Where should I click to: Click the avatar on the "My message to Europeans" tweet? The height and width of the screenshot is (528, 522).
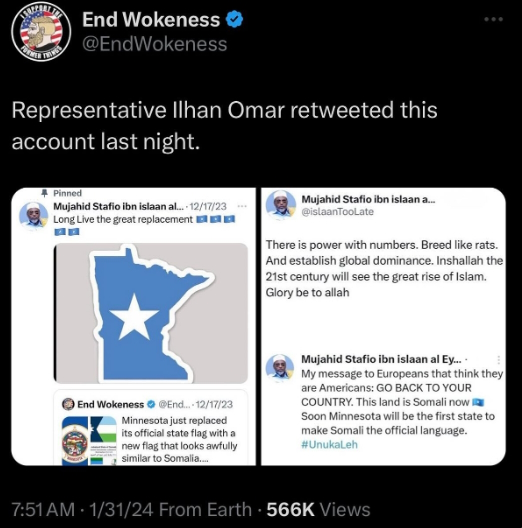(280, 368)
